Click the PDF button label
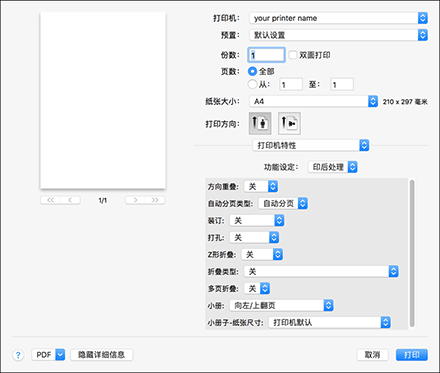The height and width of the screenshot is (373, 440). click(44, 355)
